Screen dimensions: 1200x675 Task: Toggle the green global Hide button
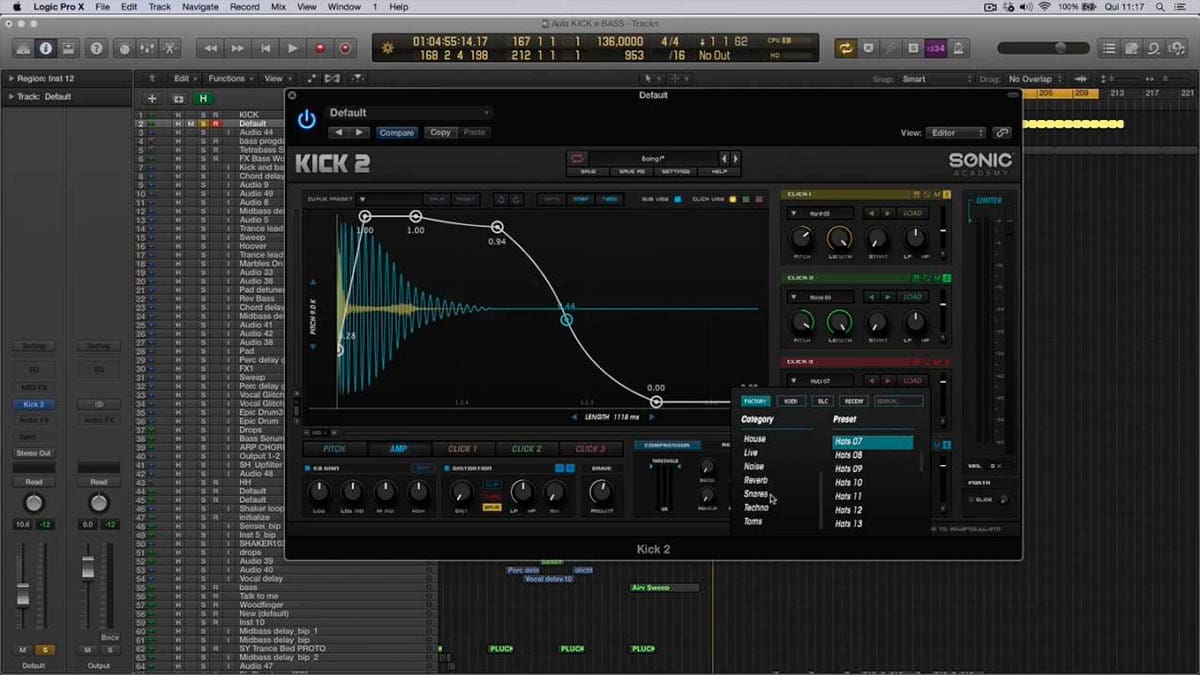pos(204,98)
